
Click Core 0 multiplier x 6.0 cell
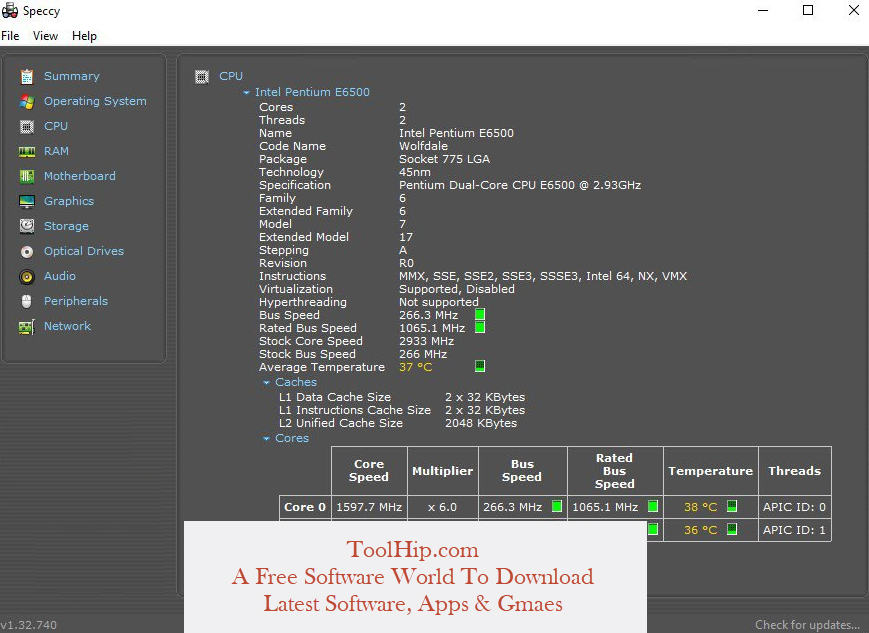point(442,507)
